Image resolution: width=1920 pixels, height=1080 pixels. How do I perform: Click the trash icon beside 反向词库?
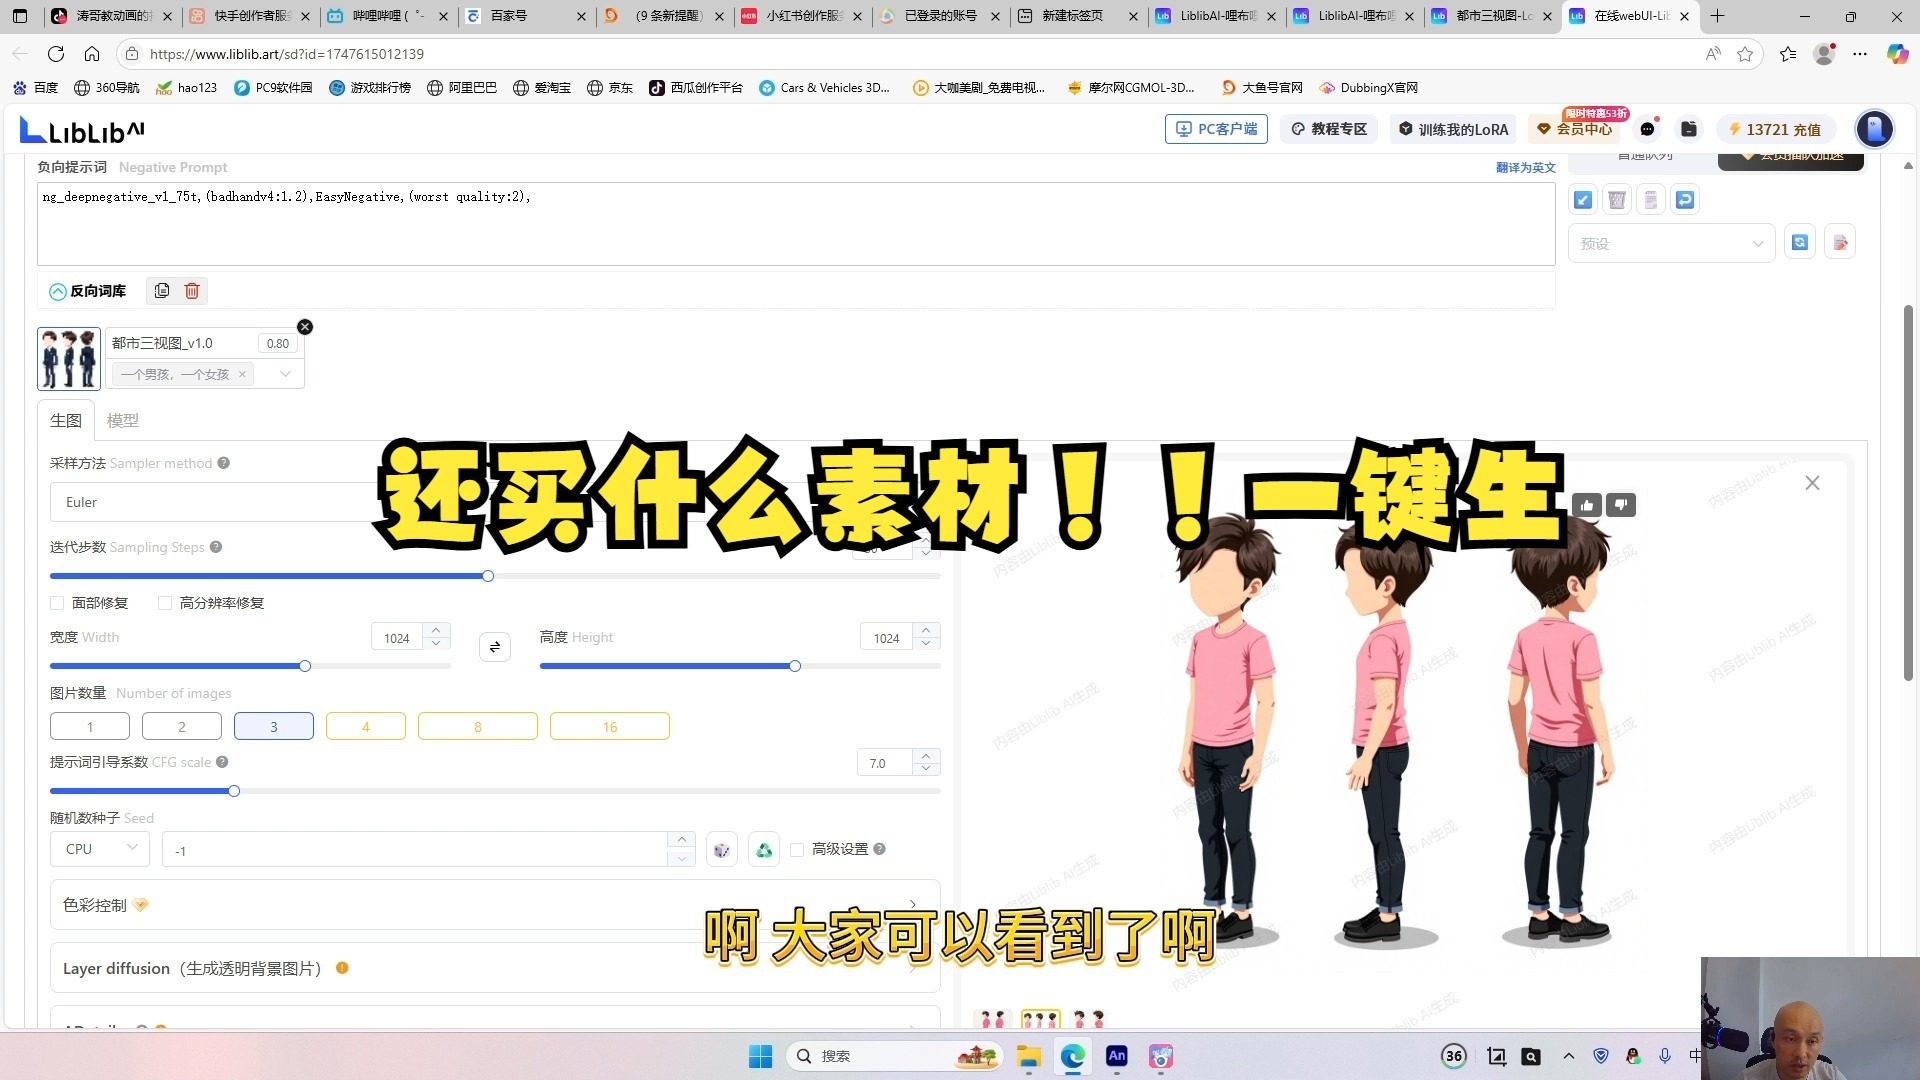(x=192, y=291)
